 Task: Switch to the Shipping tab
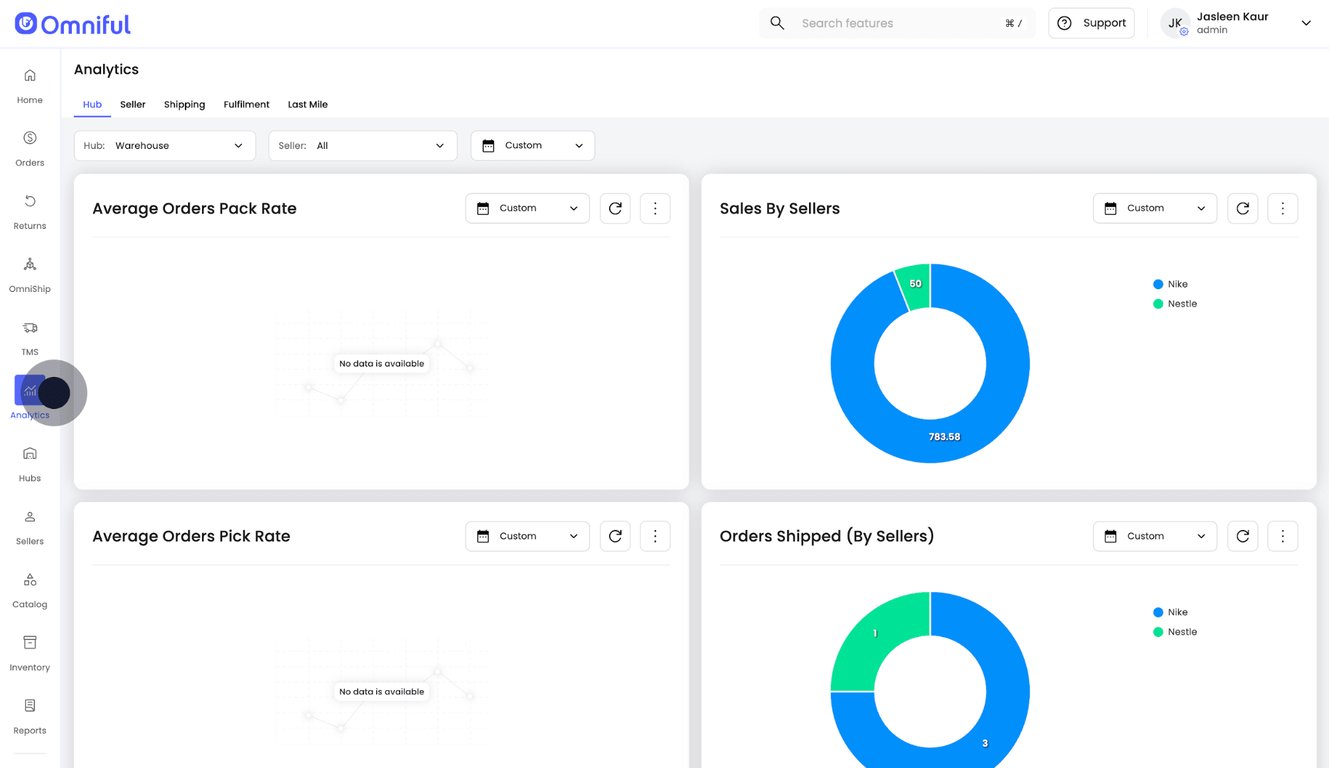click(184, 104)
